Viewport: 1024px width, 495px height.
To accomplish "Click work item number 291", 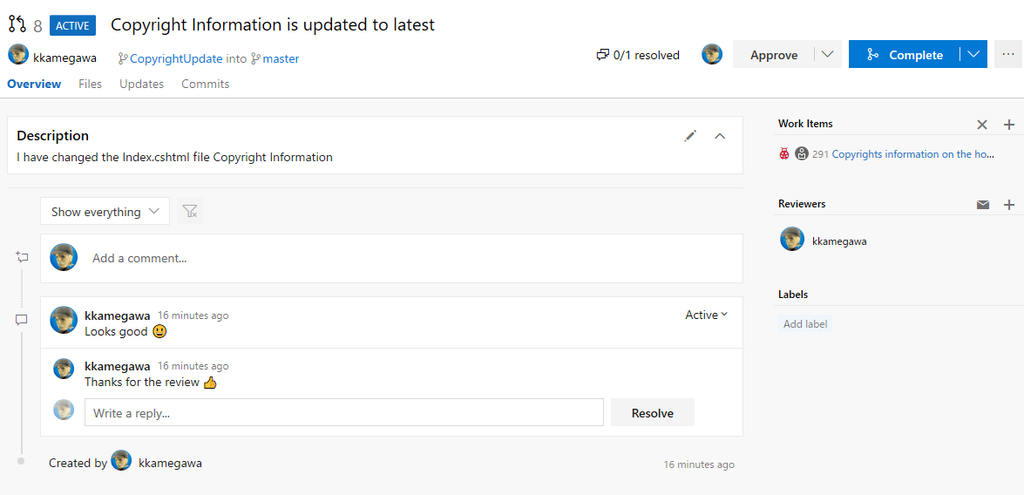I will (x=820, y=154).
